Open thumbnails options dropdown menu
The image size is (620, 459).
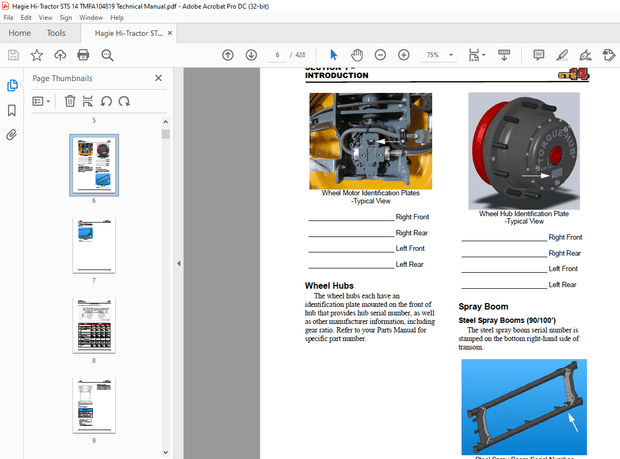point(41,101)
